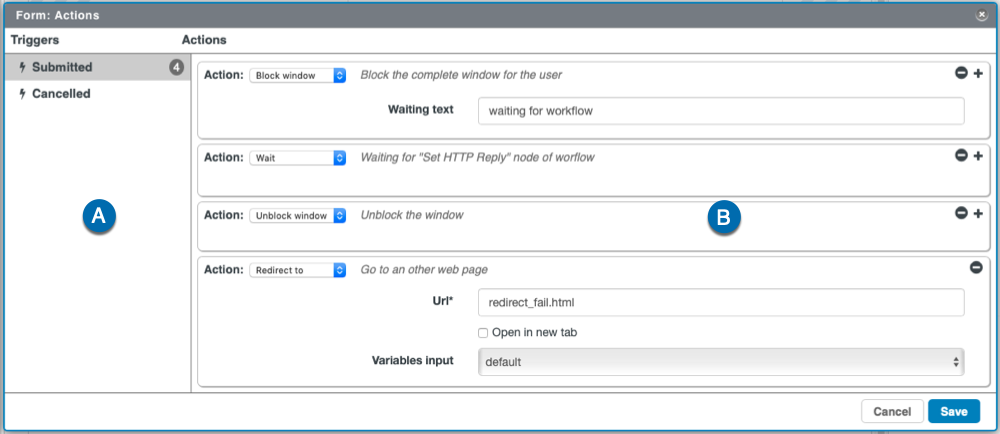1000x434 pixels.
Task: Open the Redirect to action dropdown
Action: (x=297, y=270)
